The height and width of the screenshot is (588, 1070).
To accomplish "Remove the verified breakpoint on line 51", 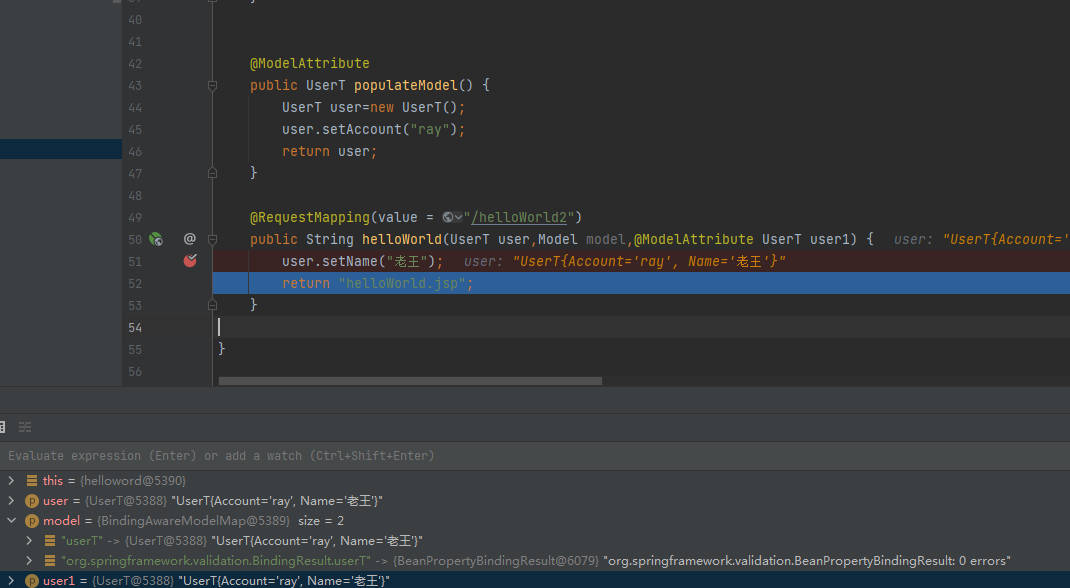I will pos(190,261).
